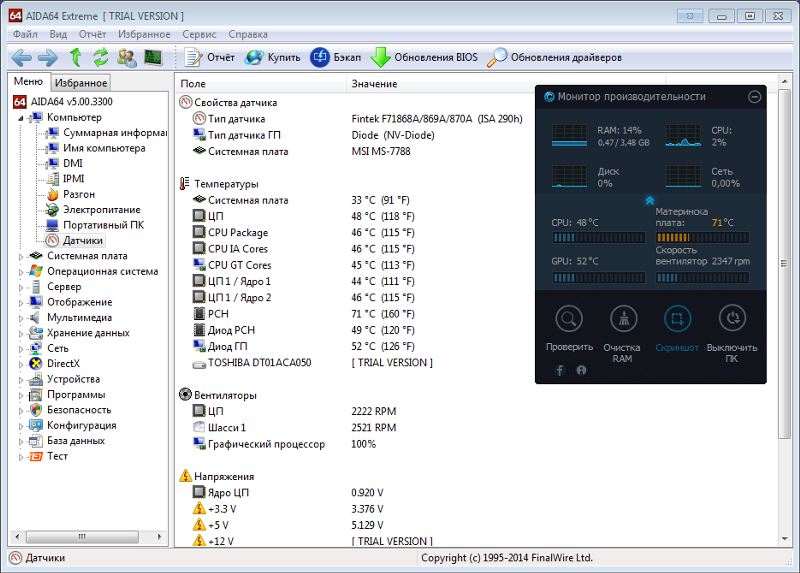Open the Вид menu
Image resolution: width=800 pixels, height=573 pixels.
[58, 34]
